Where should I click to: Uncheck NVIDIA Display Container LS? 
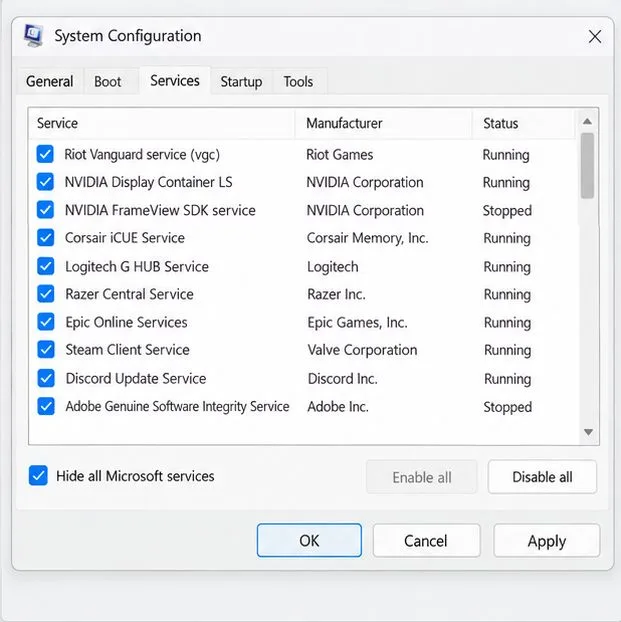[x=45, y=182]
